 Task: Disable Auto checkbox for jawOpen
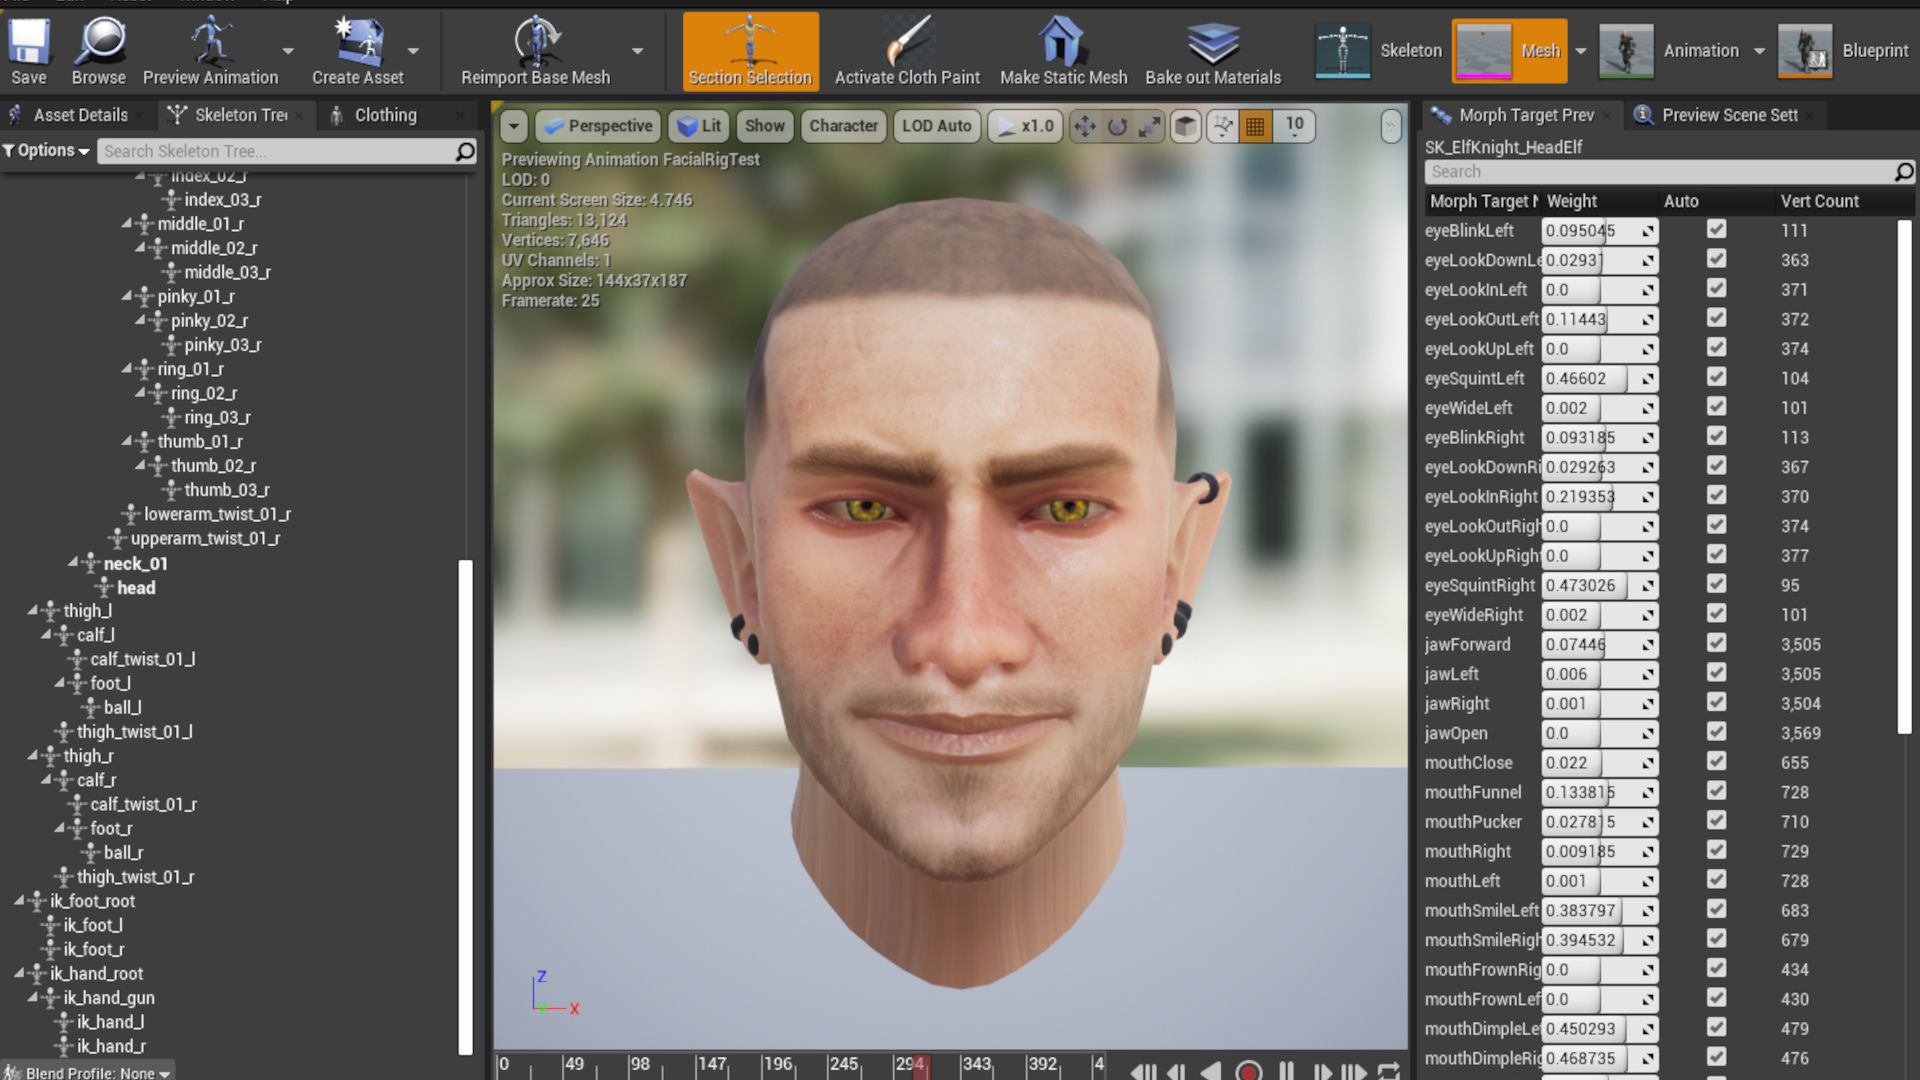click(x=1717, y=733)
